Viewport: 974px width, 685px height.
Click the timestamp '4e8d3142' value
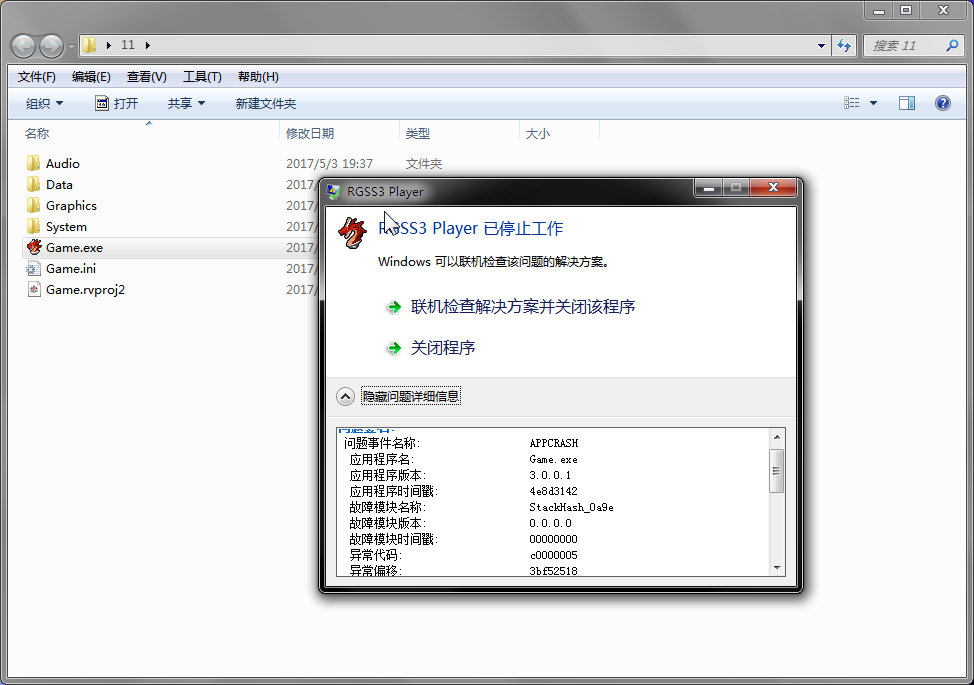[x=553, y=491]
